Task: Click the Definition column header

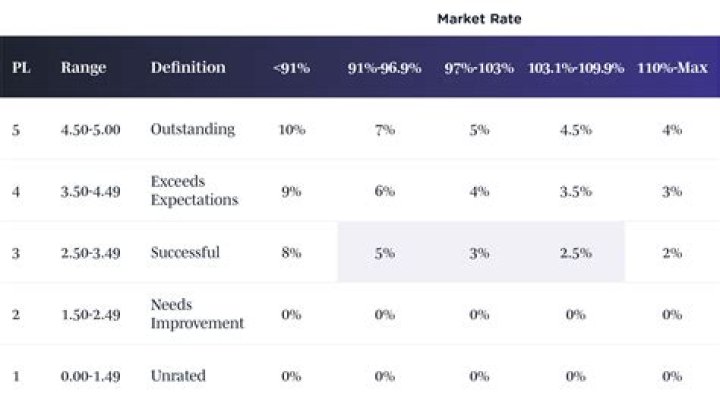Action: 188,68
